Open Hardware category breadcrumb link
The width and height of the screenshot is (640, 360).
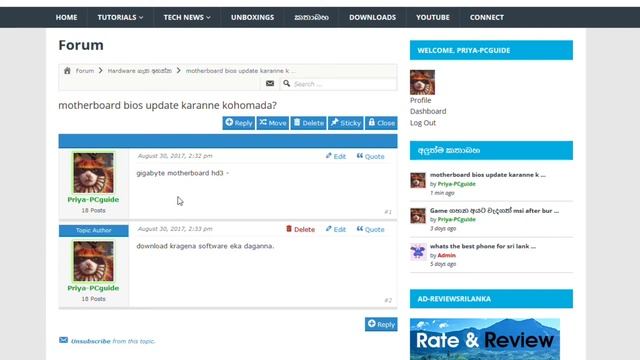pyautogui.click(x=140, y=71)
